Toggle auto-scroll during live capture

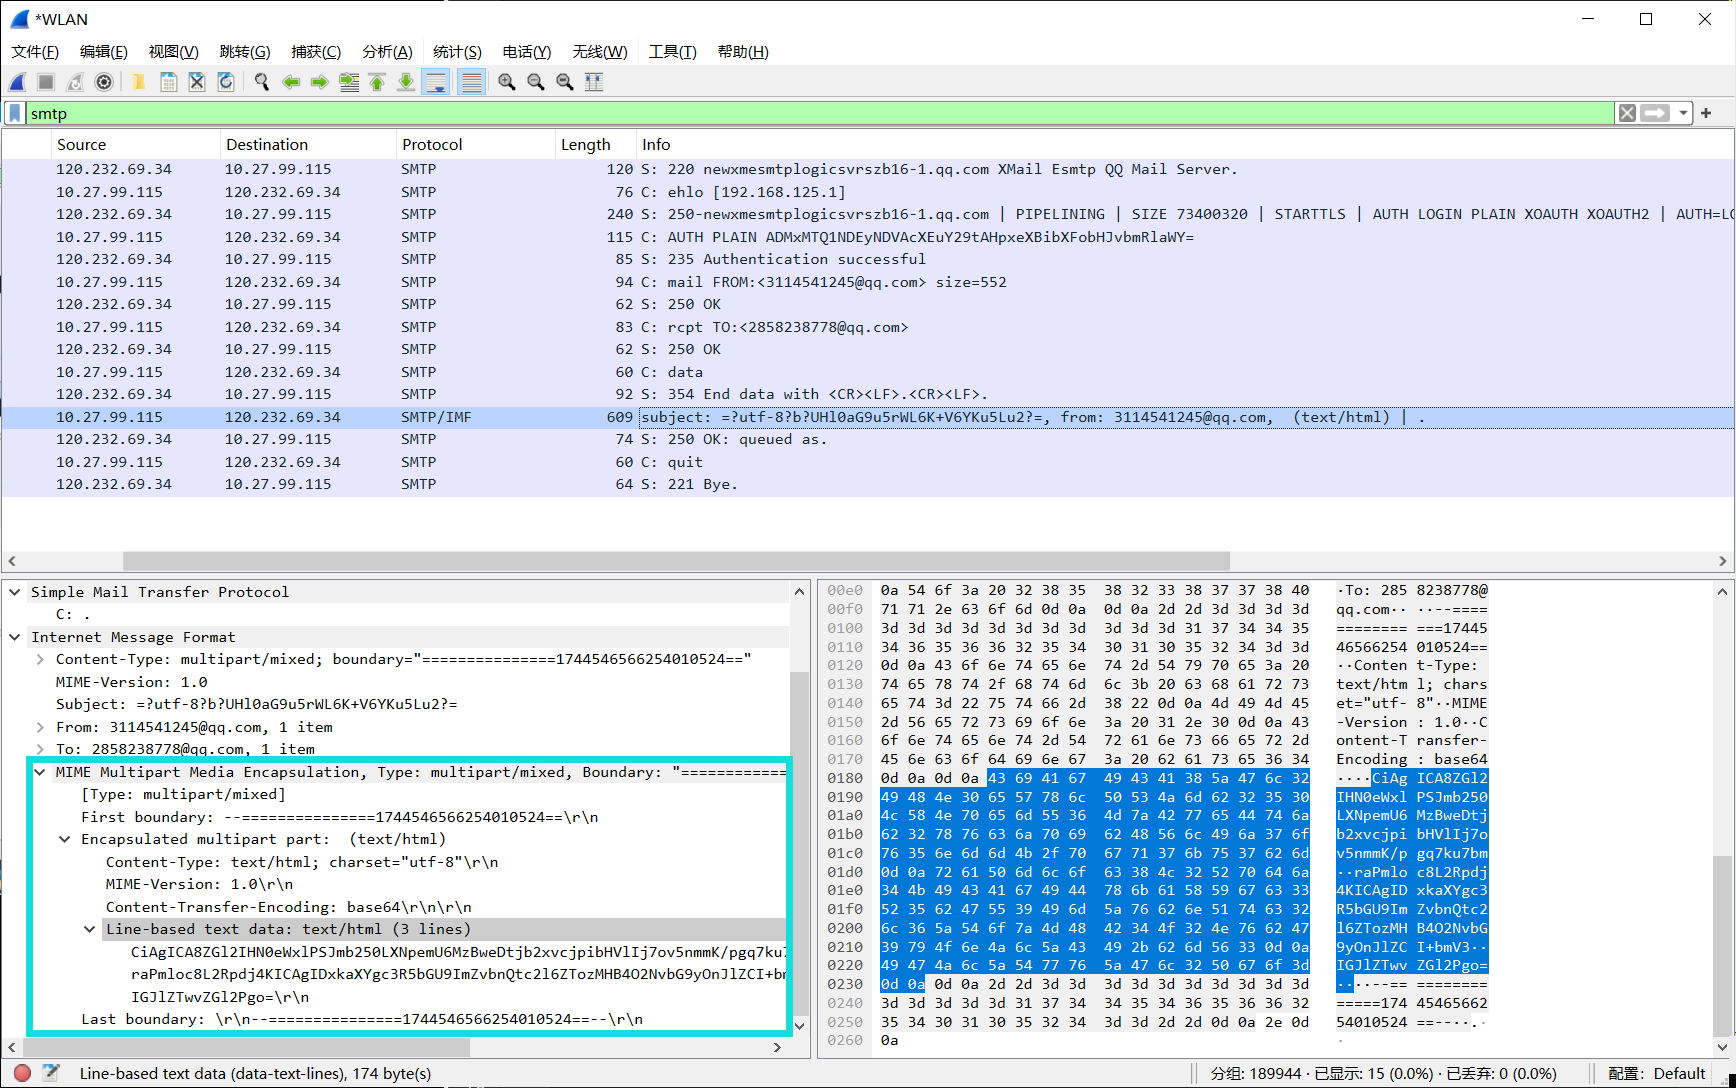click(436, 82)
